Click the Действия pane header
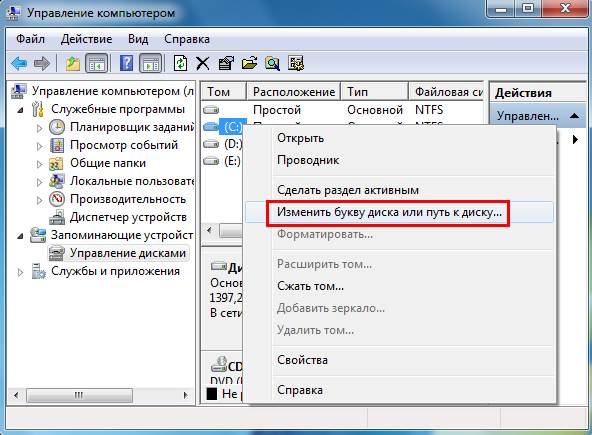This screenshot has height=435, width=592. pyautogui.click(x=537, y=93)
